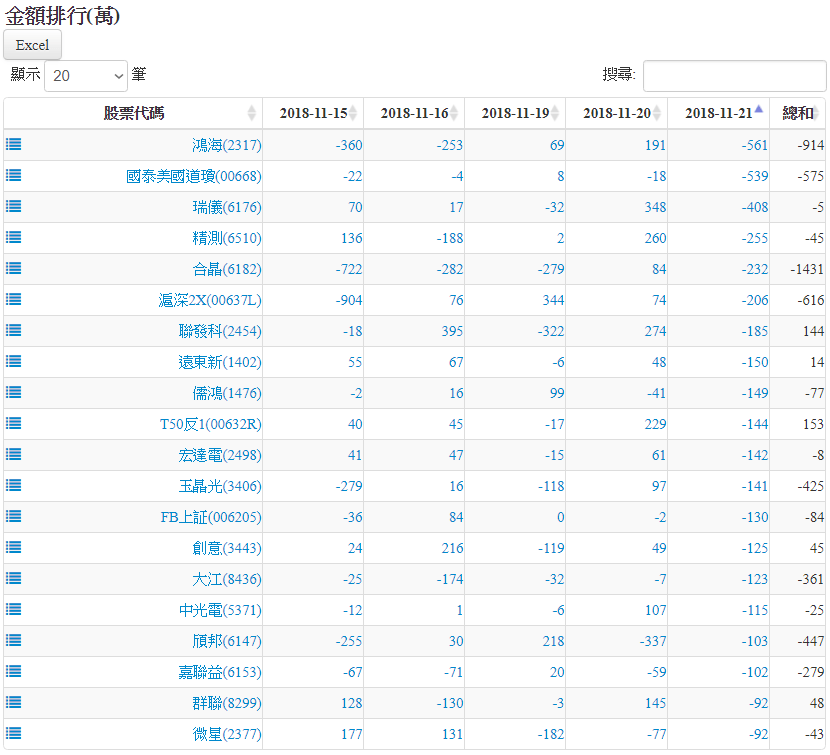
Task: Click the 搜尋 search input field
Action: (x=734, y=75)
